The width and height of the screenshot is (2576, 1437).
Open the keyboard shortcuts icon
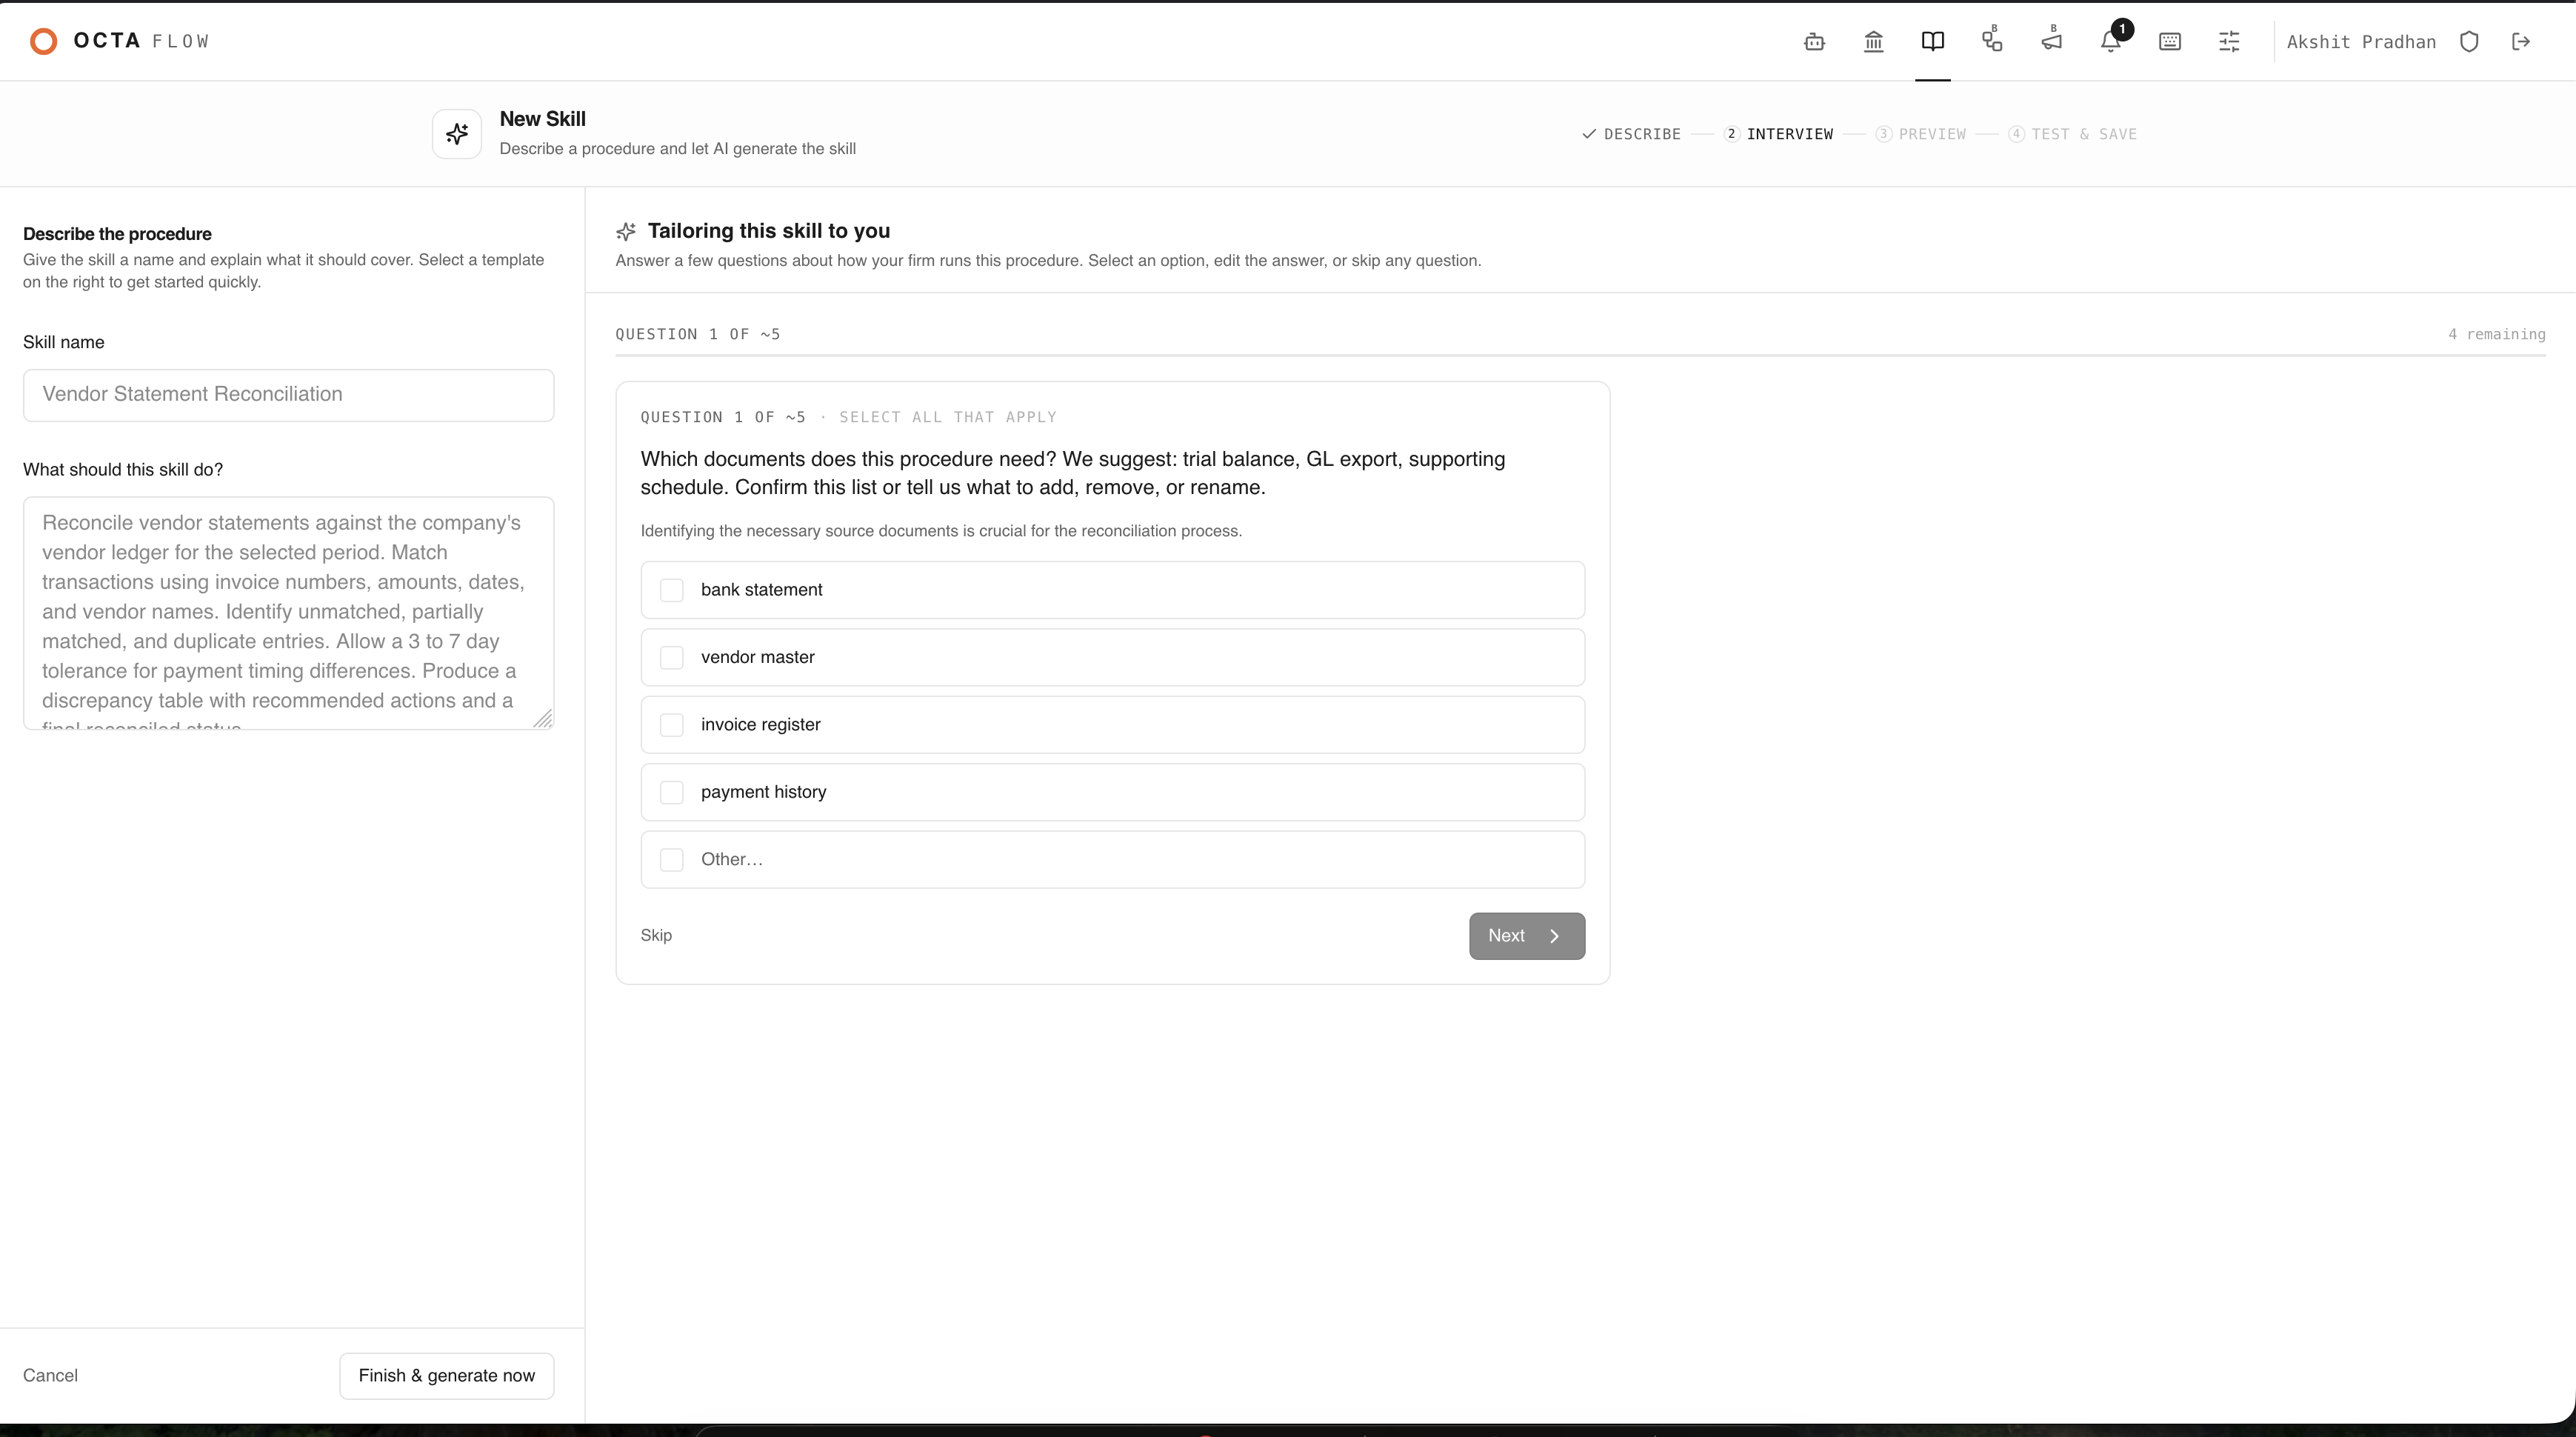pos(2169,41)
